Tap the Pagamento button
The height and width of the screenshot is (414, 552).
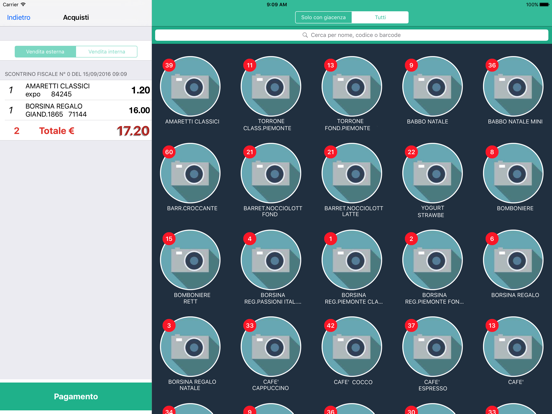[x=76, y=396]
